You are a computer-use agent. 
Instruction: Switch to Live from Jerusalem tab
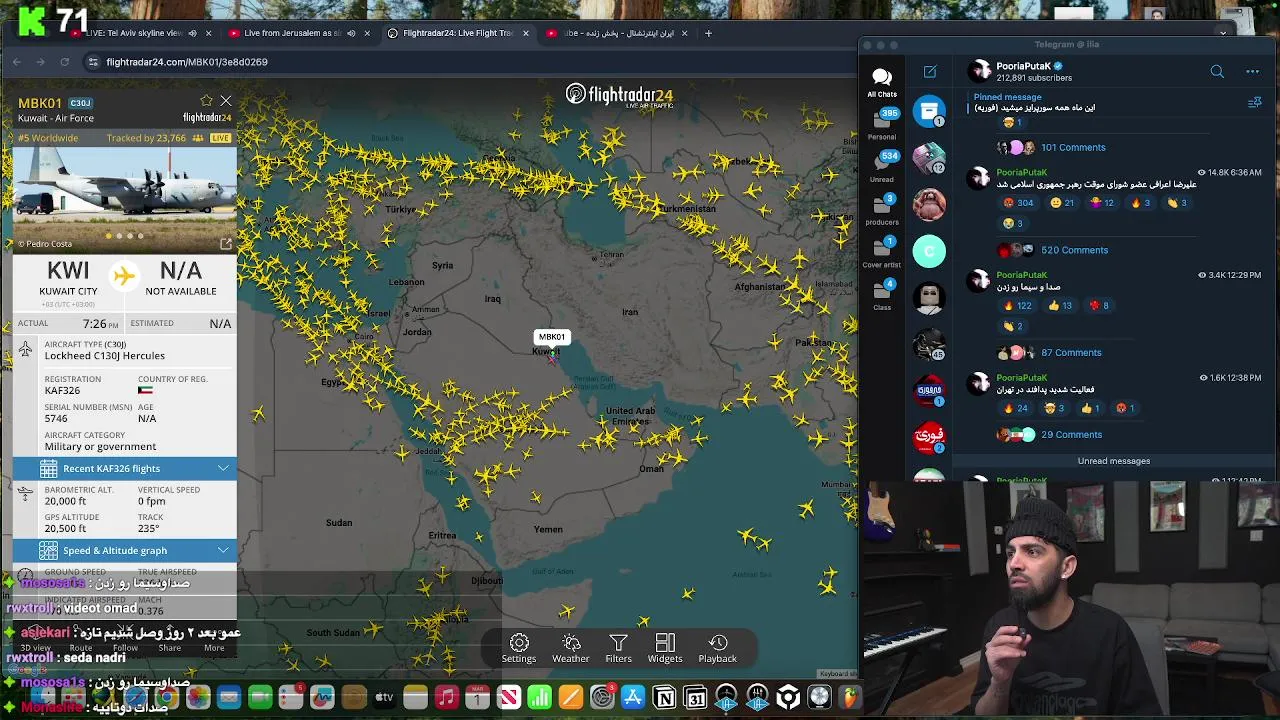(298, 33)
